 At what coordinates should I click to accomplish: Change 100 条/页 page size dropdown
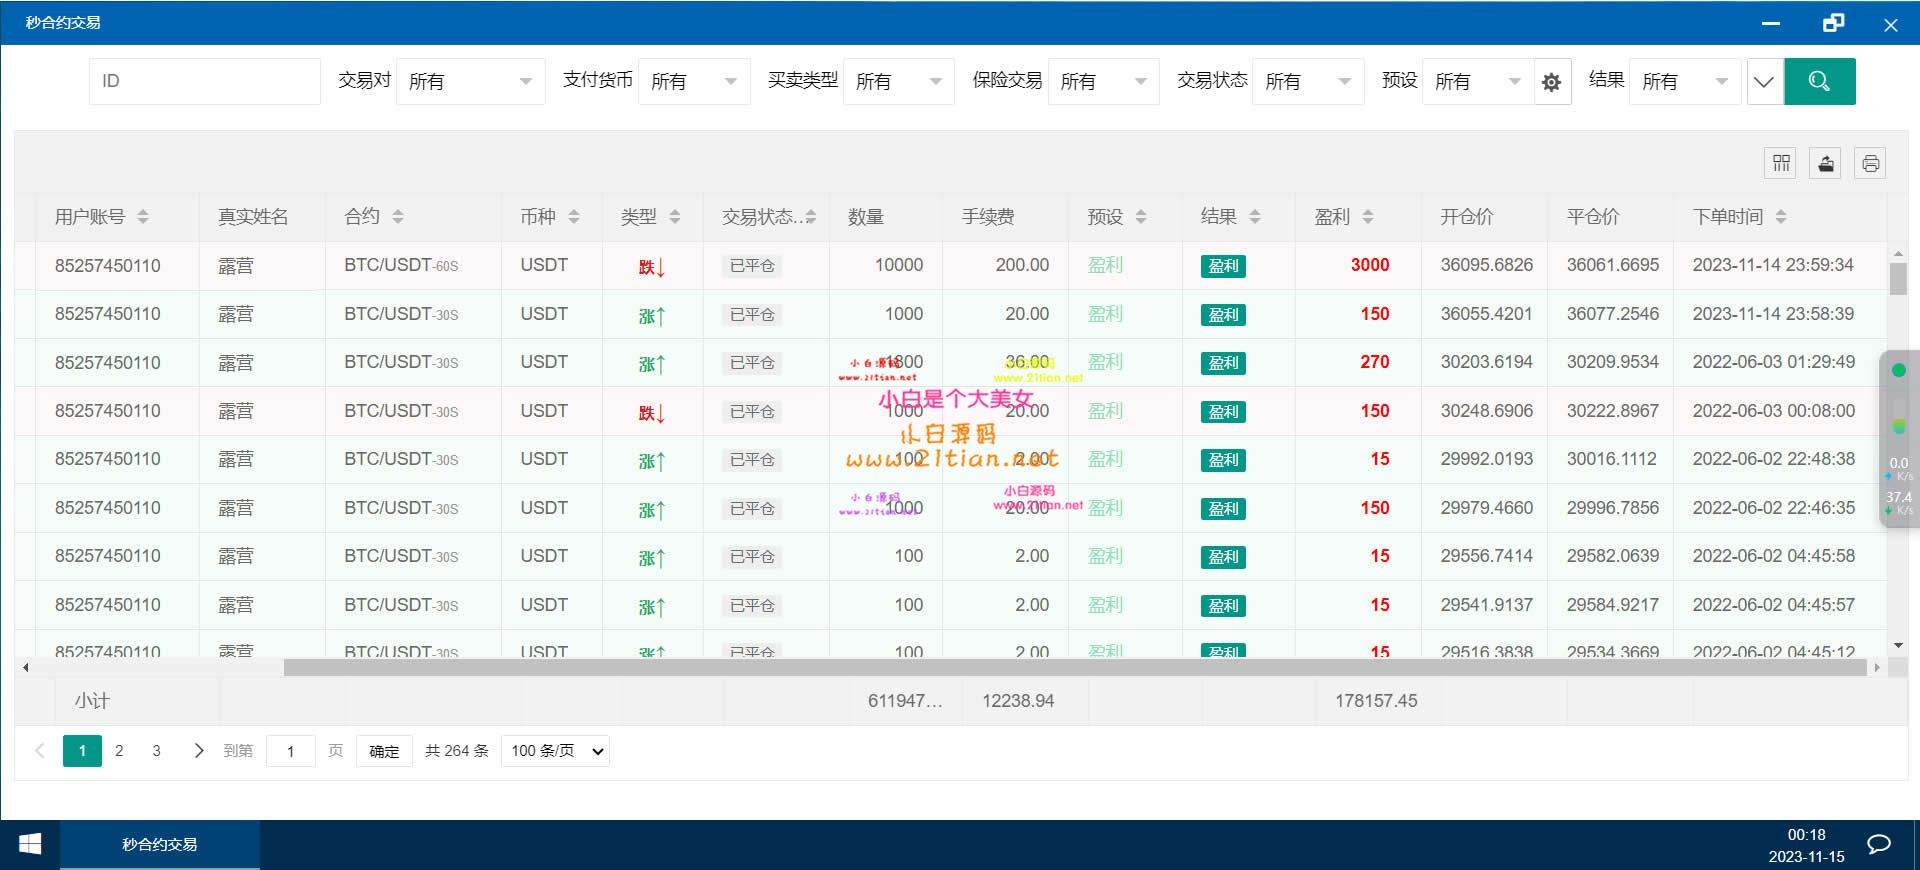tap(556, 751)
